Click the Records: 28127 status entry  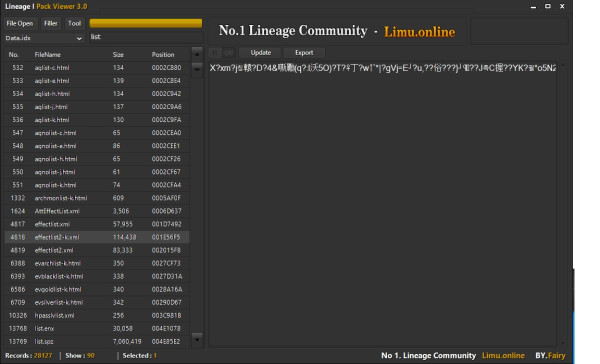(29, 356)
